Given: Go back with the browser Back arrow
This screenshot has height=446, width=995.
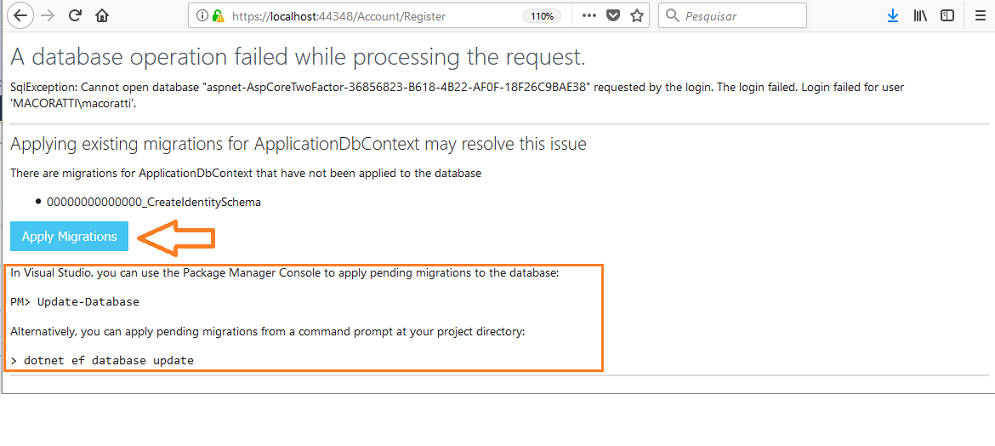Looking at the screenshot, I should pos(21,16).
